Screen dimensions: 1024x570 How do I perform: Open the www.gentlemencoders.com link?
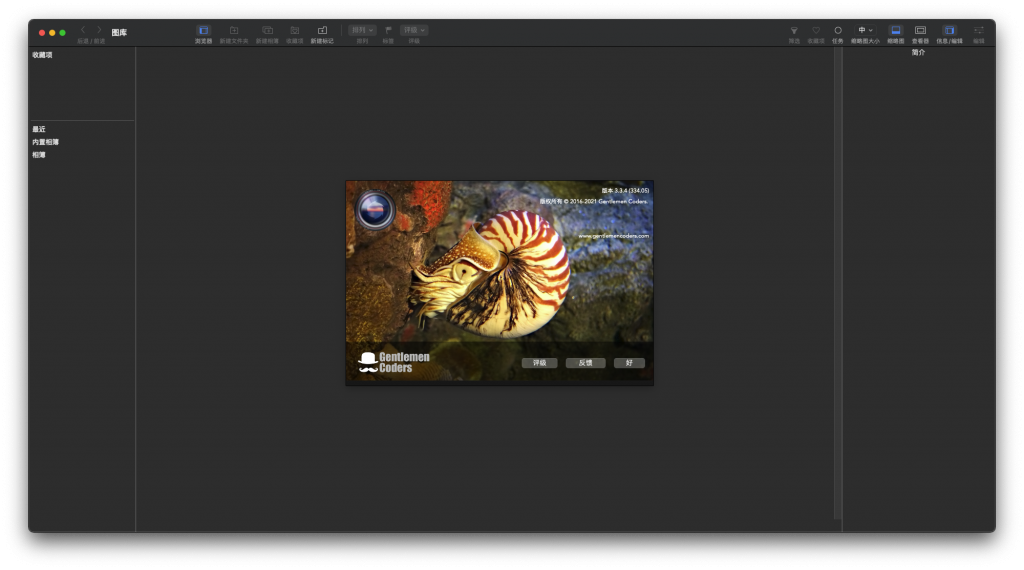(x=613, y=236)
